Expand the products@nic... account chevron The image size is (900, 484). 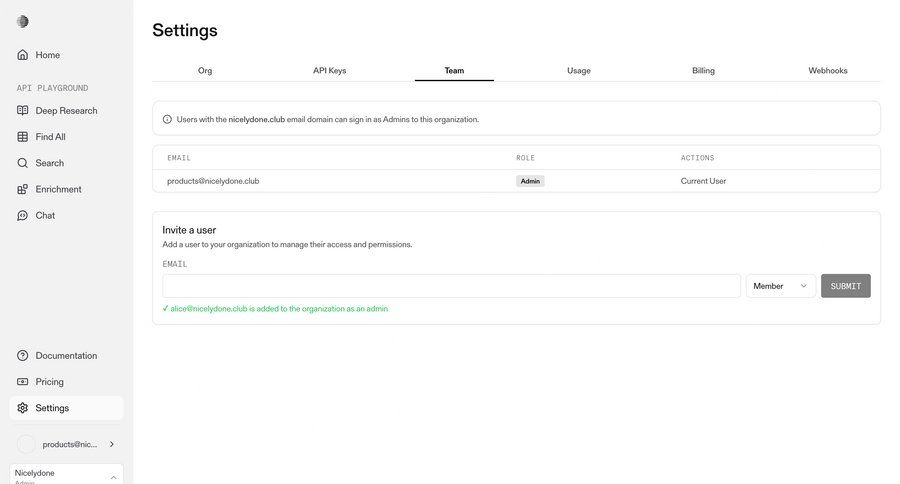[x=111, y=444]
